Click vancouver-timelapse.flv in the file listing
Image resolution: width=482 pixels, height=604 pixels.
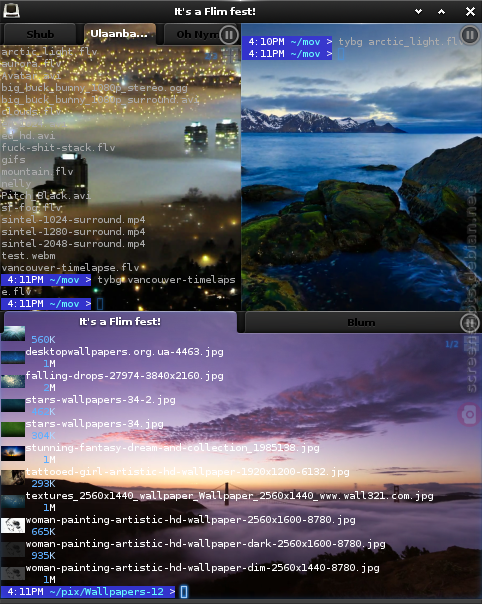click(x=71, y=268)
